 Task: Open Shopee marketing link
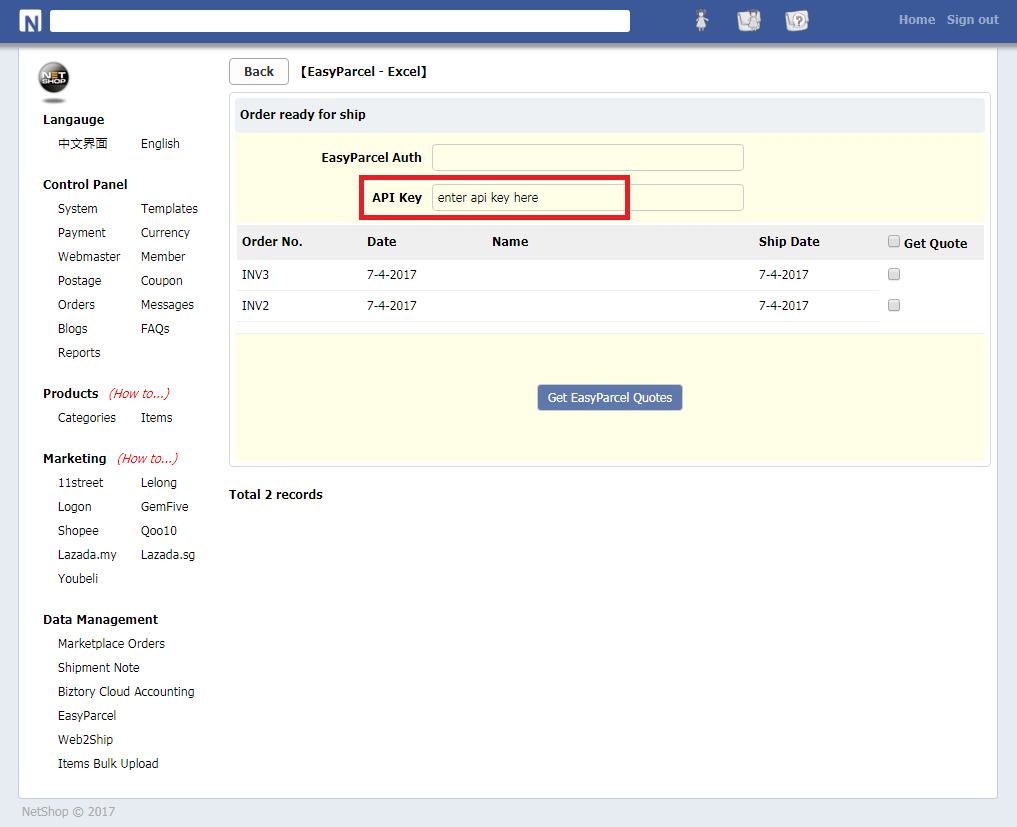click(x=78, y=530)
